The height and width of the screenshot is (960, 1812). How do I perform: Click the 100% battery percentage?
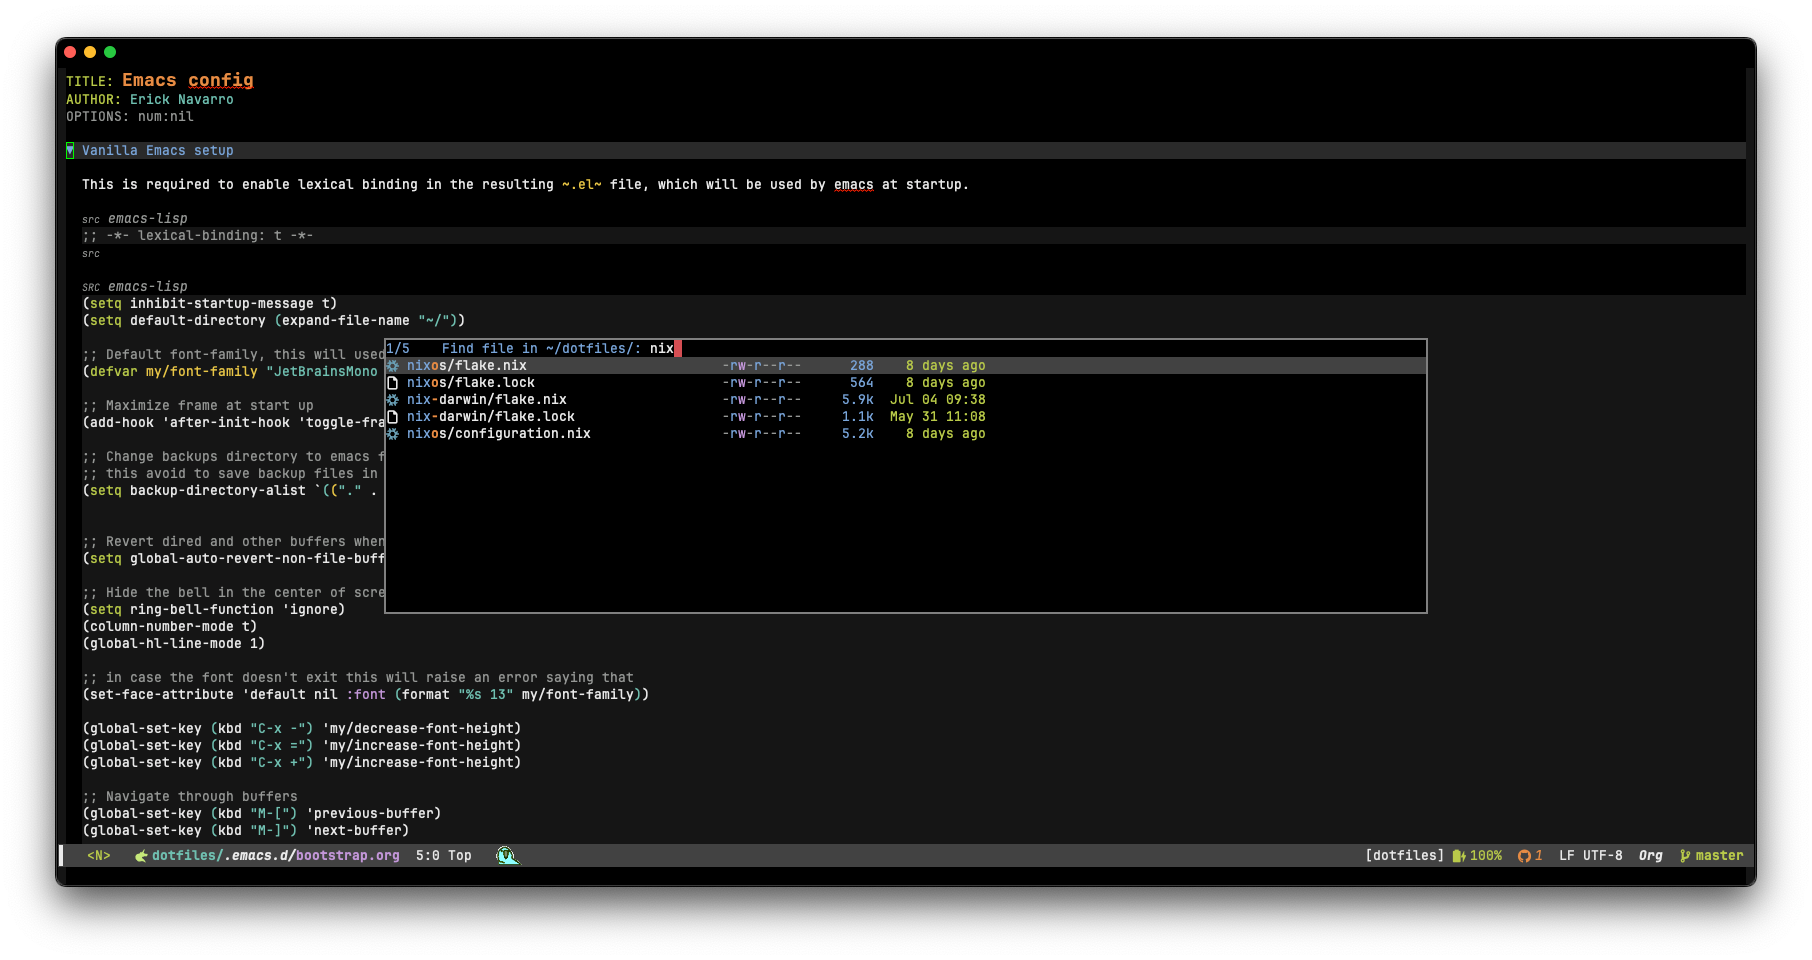click(x=1486, y=856)
